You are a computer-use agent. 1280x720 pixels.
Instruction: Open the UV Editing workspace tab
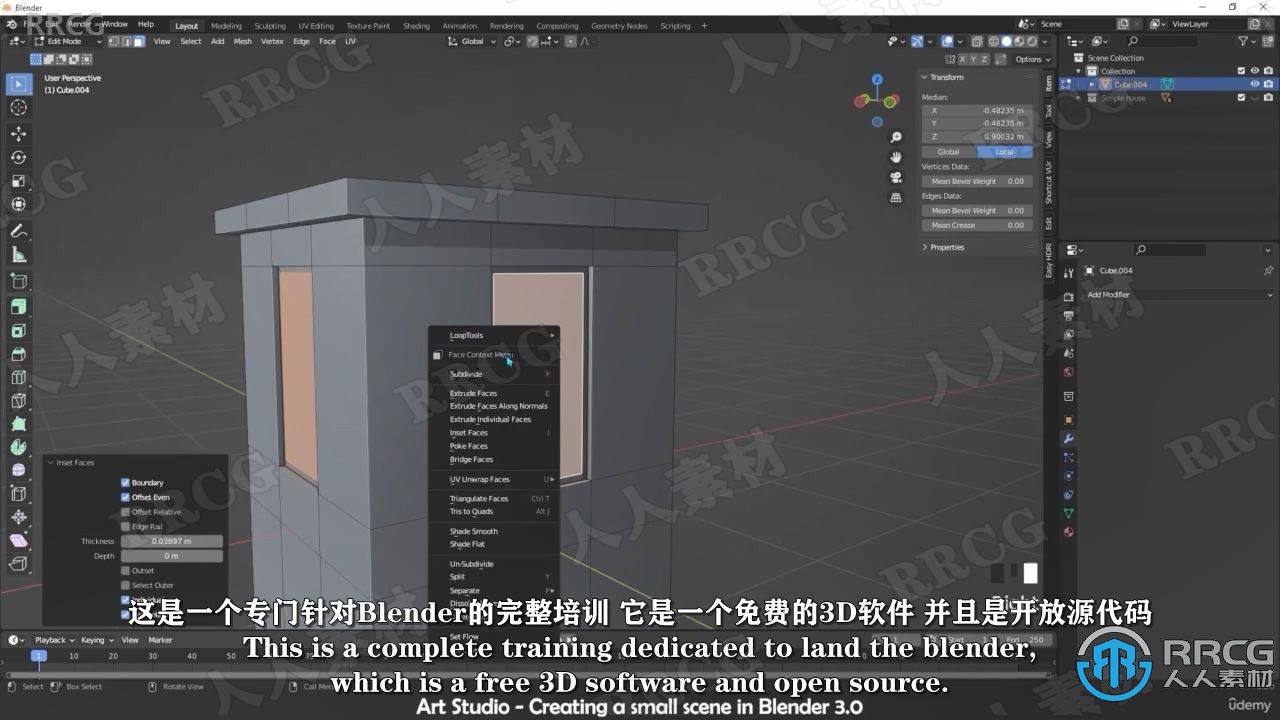coord(316,26)
